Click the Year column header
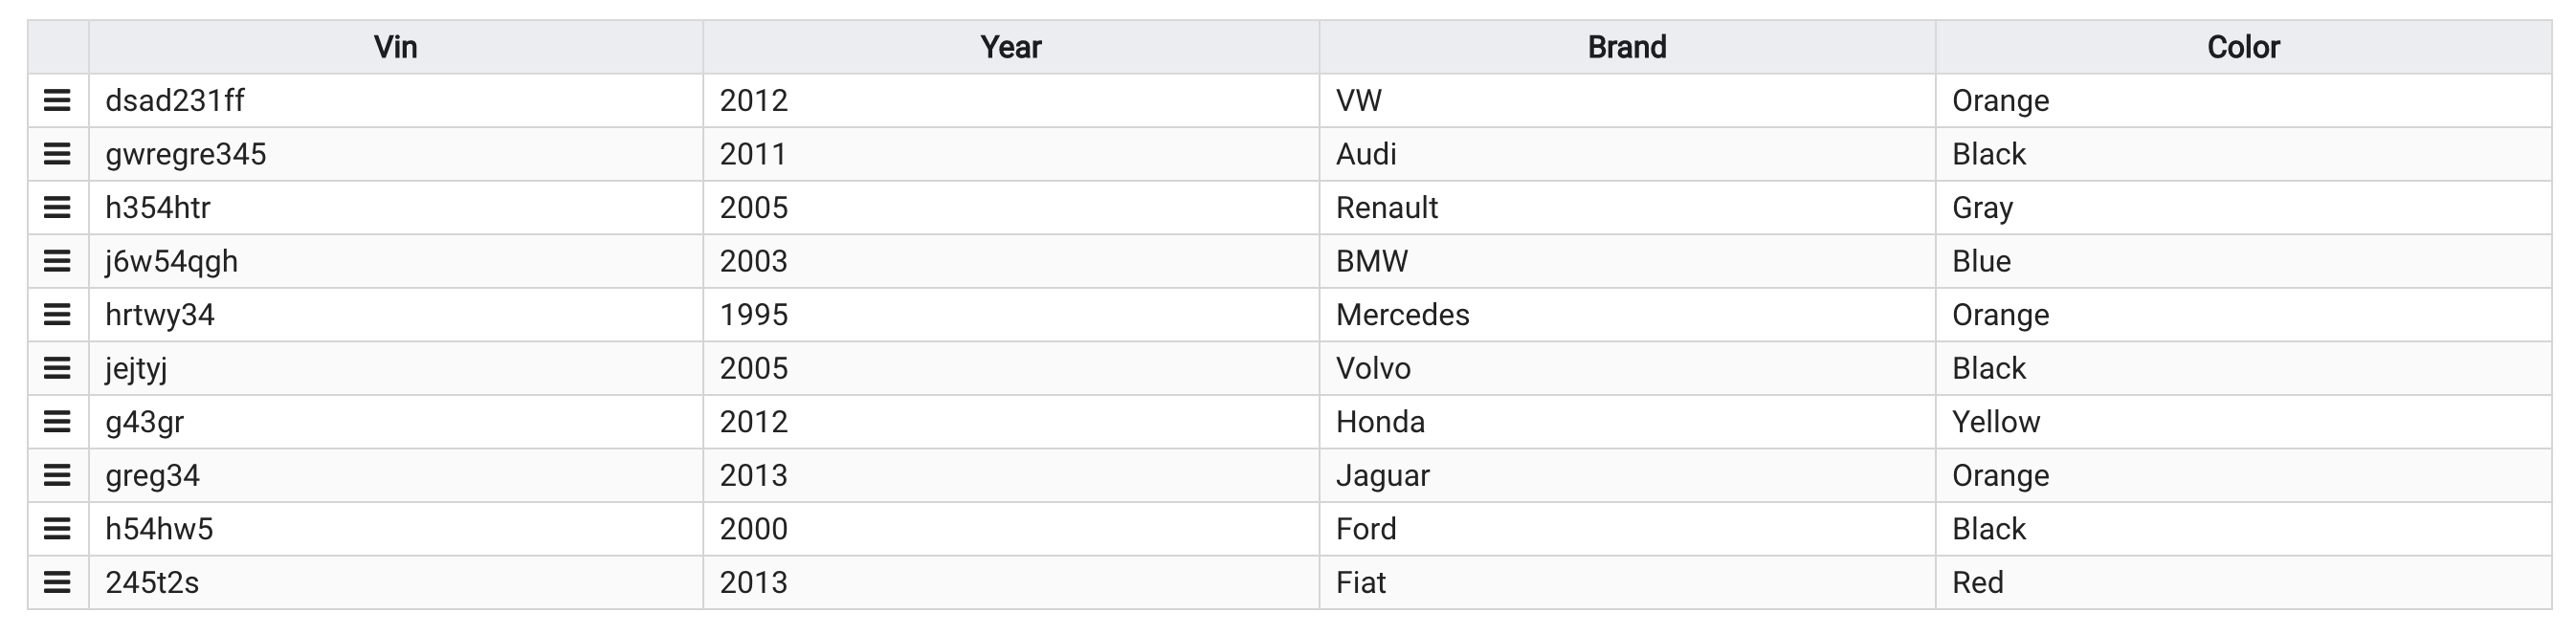This screenshot has height=635, width=2576. coord(1011,47)
